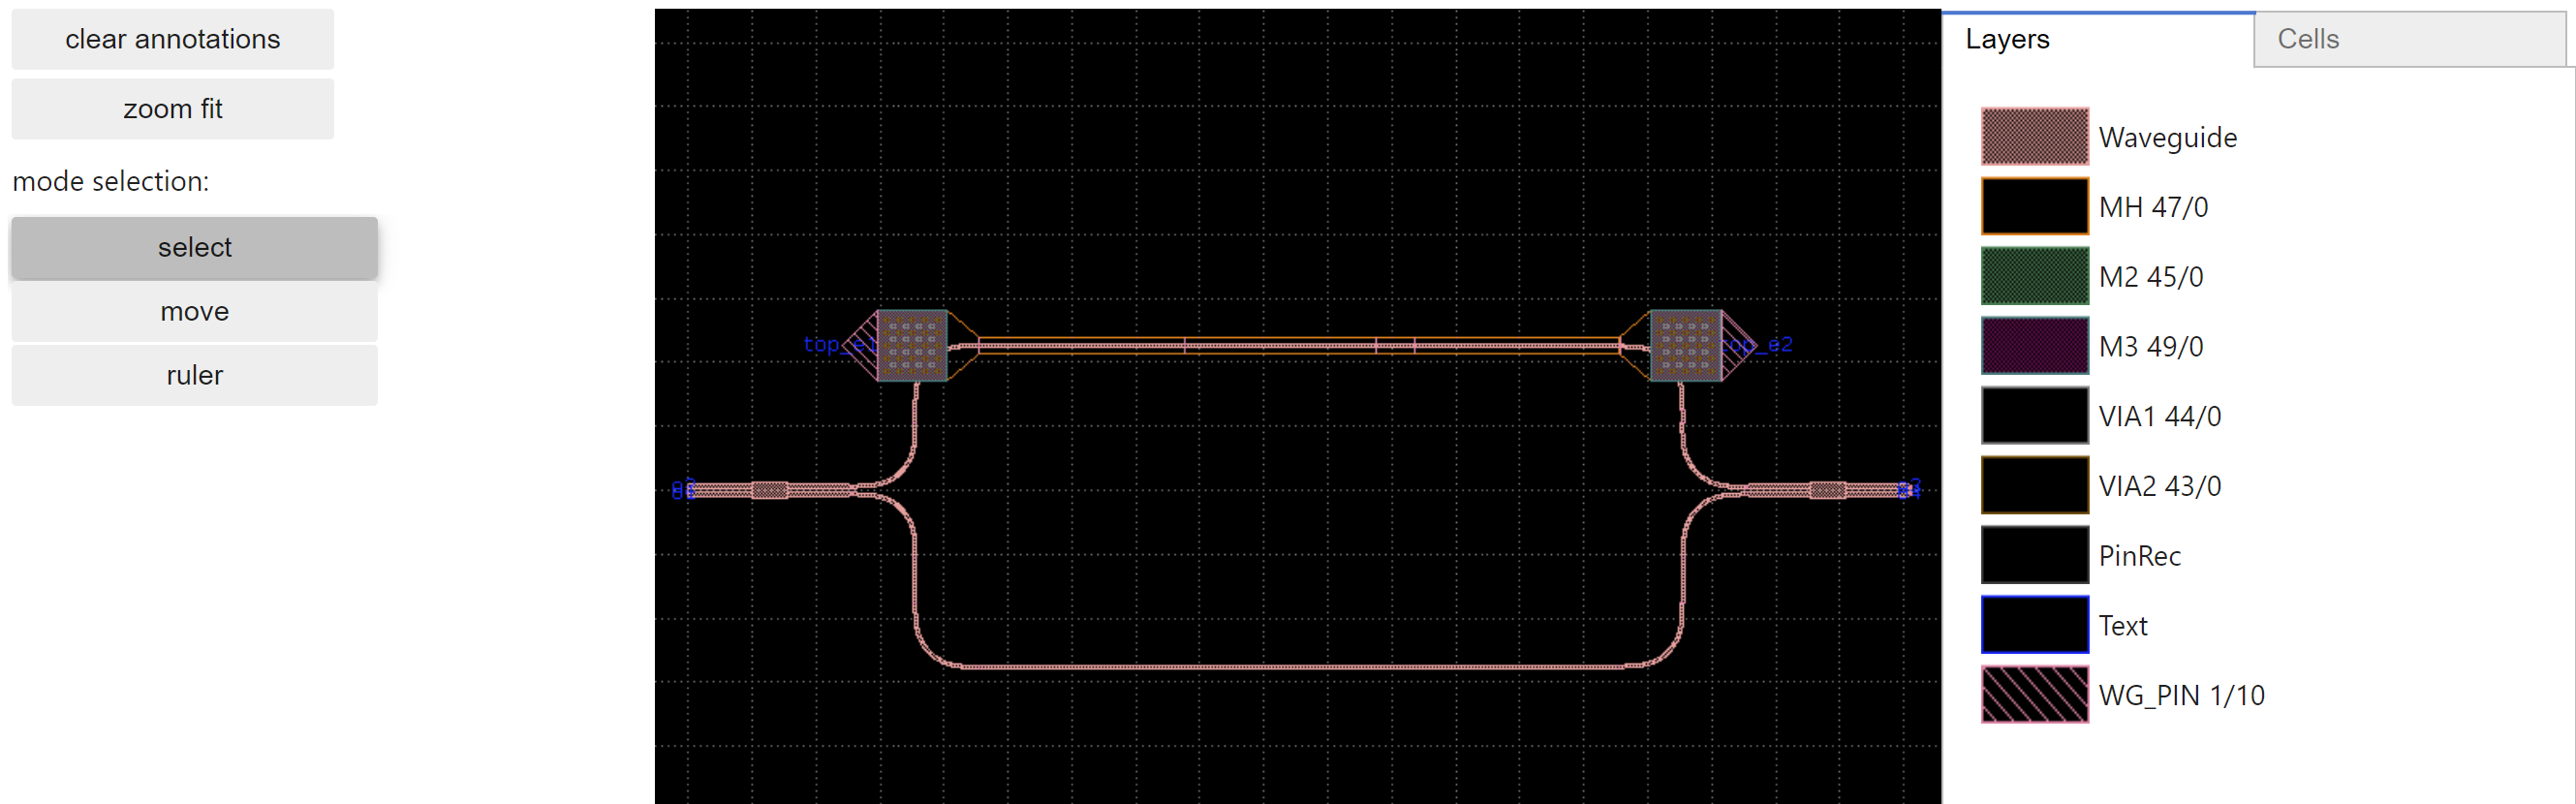Click the M3 49/0 purple swatch

click(2034, 346)
